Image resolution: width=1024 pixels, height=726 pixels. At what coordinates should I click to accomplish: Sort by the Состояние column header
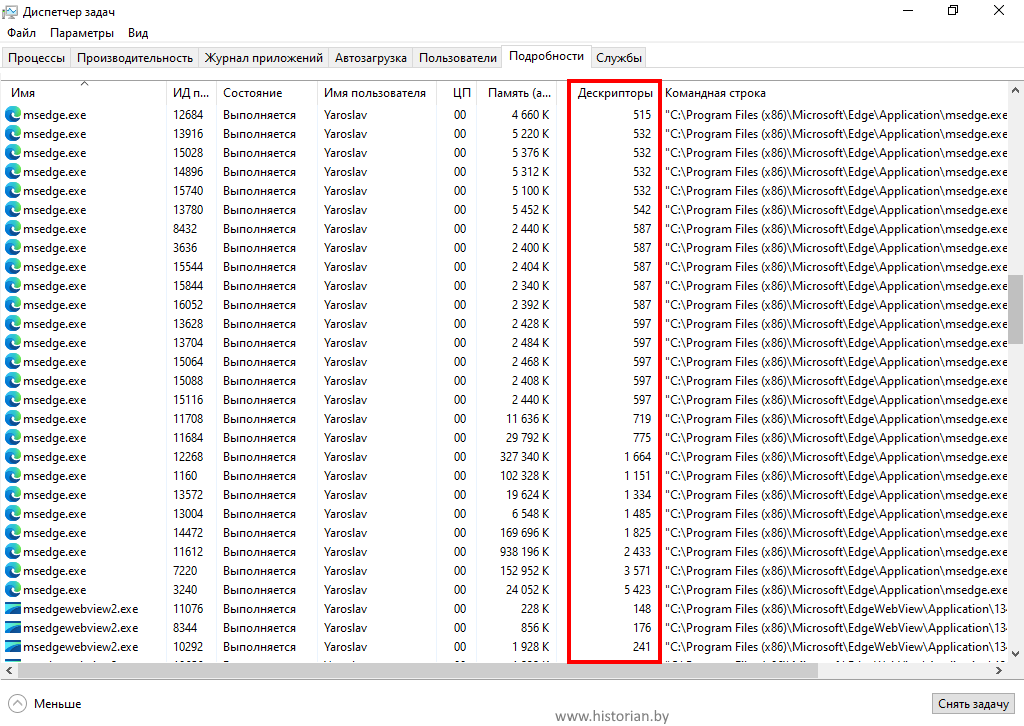(x=266, y=93)
